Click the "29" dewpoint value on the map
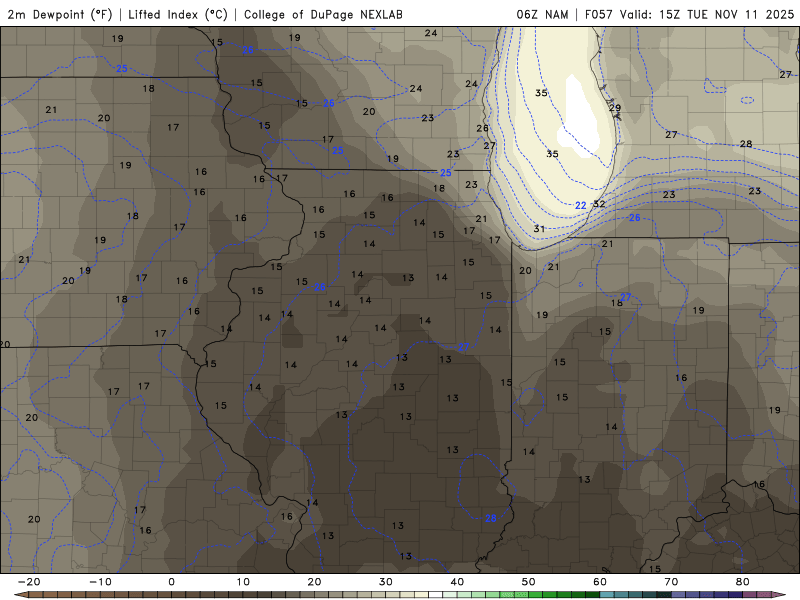 pos(615,108)
